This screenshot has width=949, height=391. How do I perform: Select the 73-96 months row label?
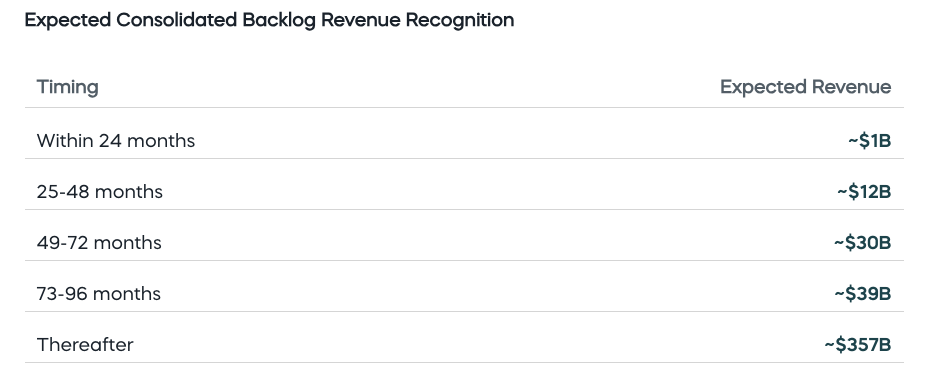click(x=99, y=294)
